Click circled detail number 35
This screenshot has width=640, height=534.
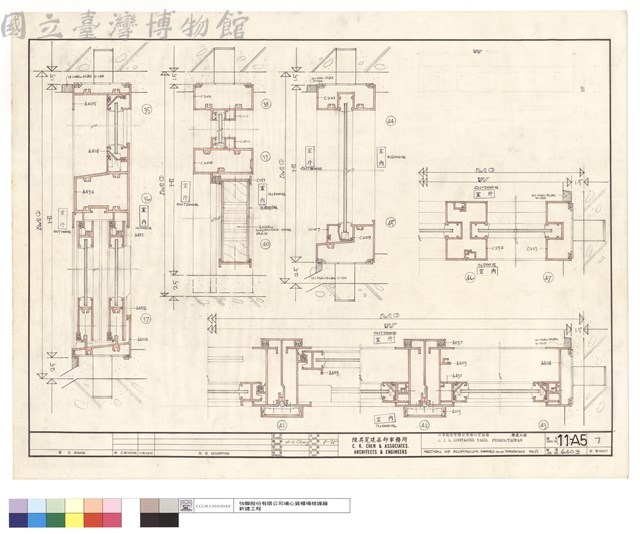point(147,110)
